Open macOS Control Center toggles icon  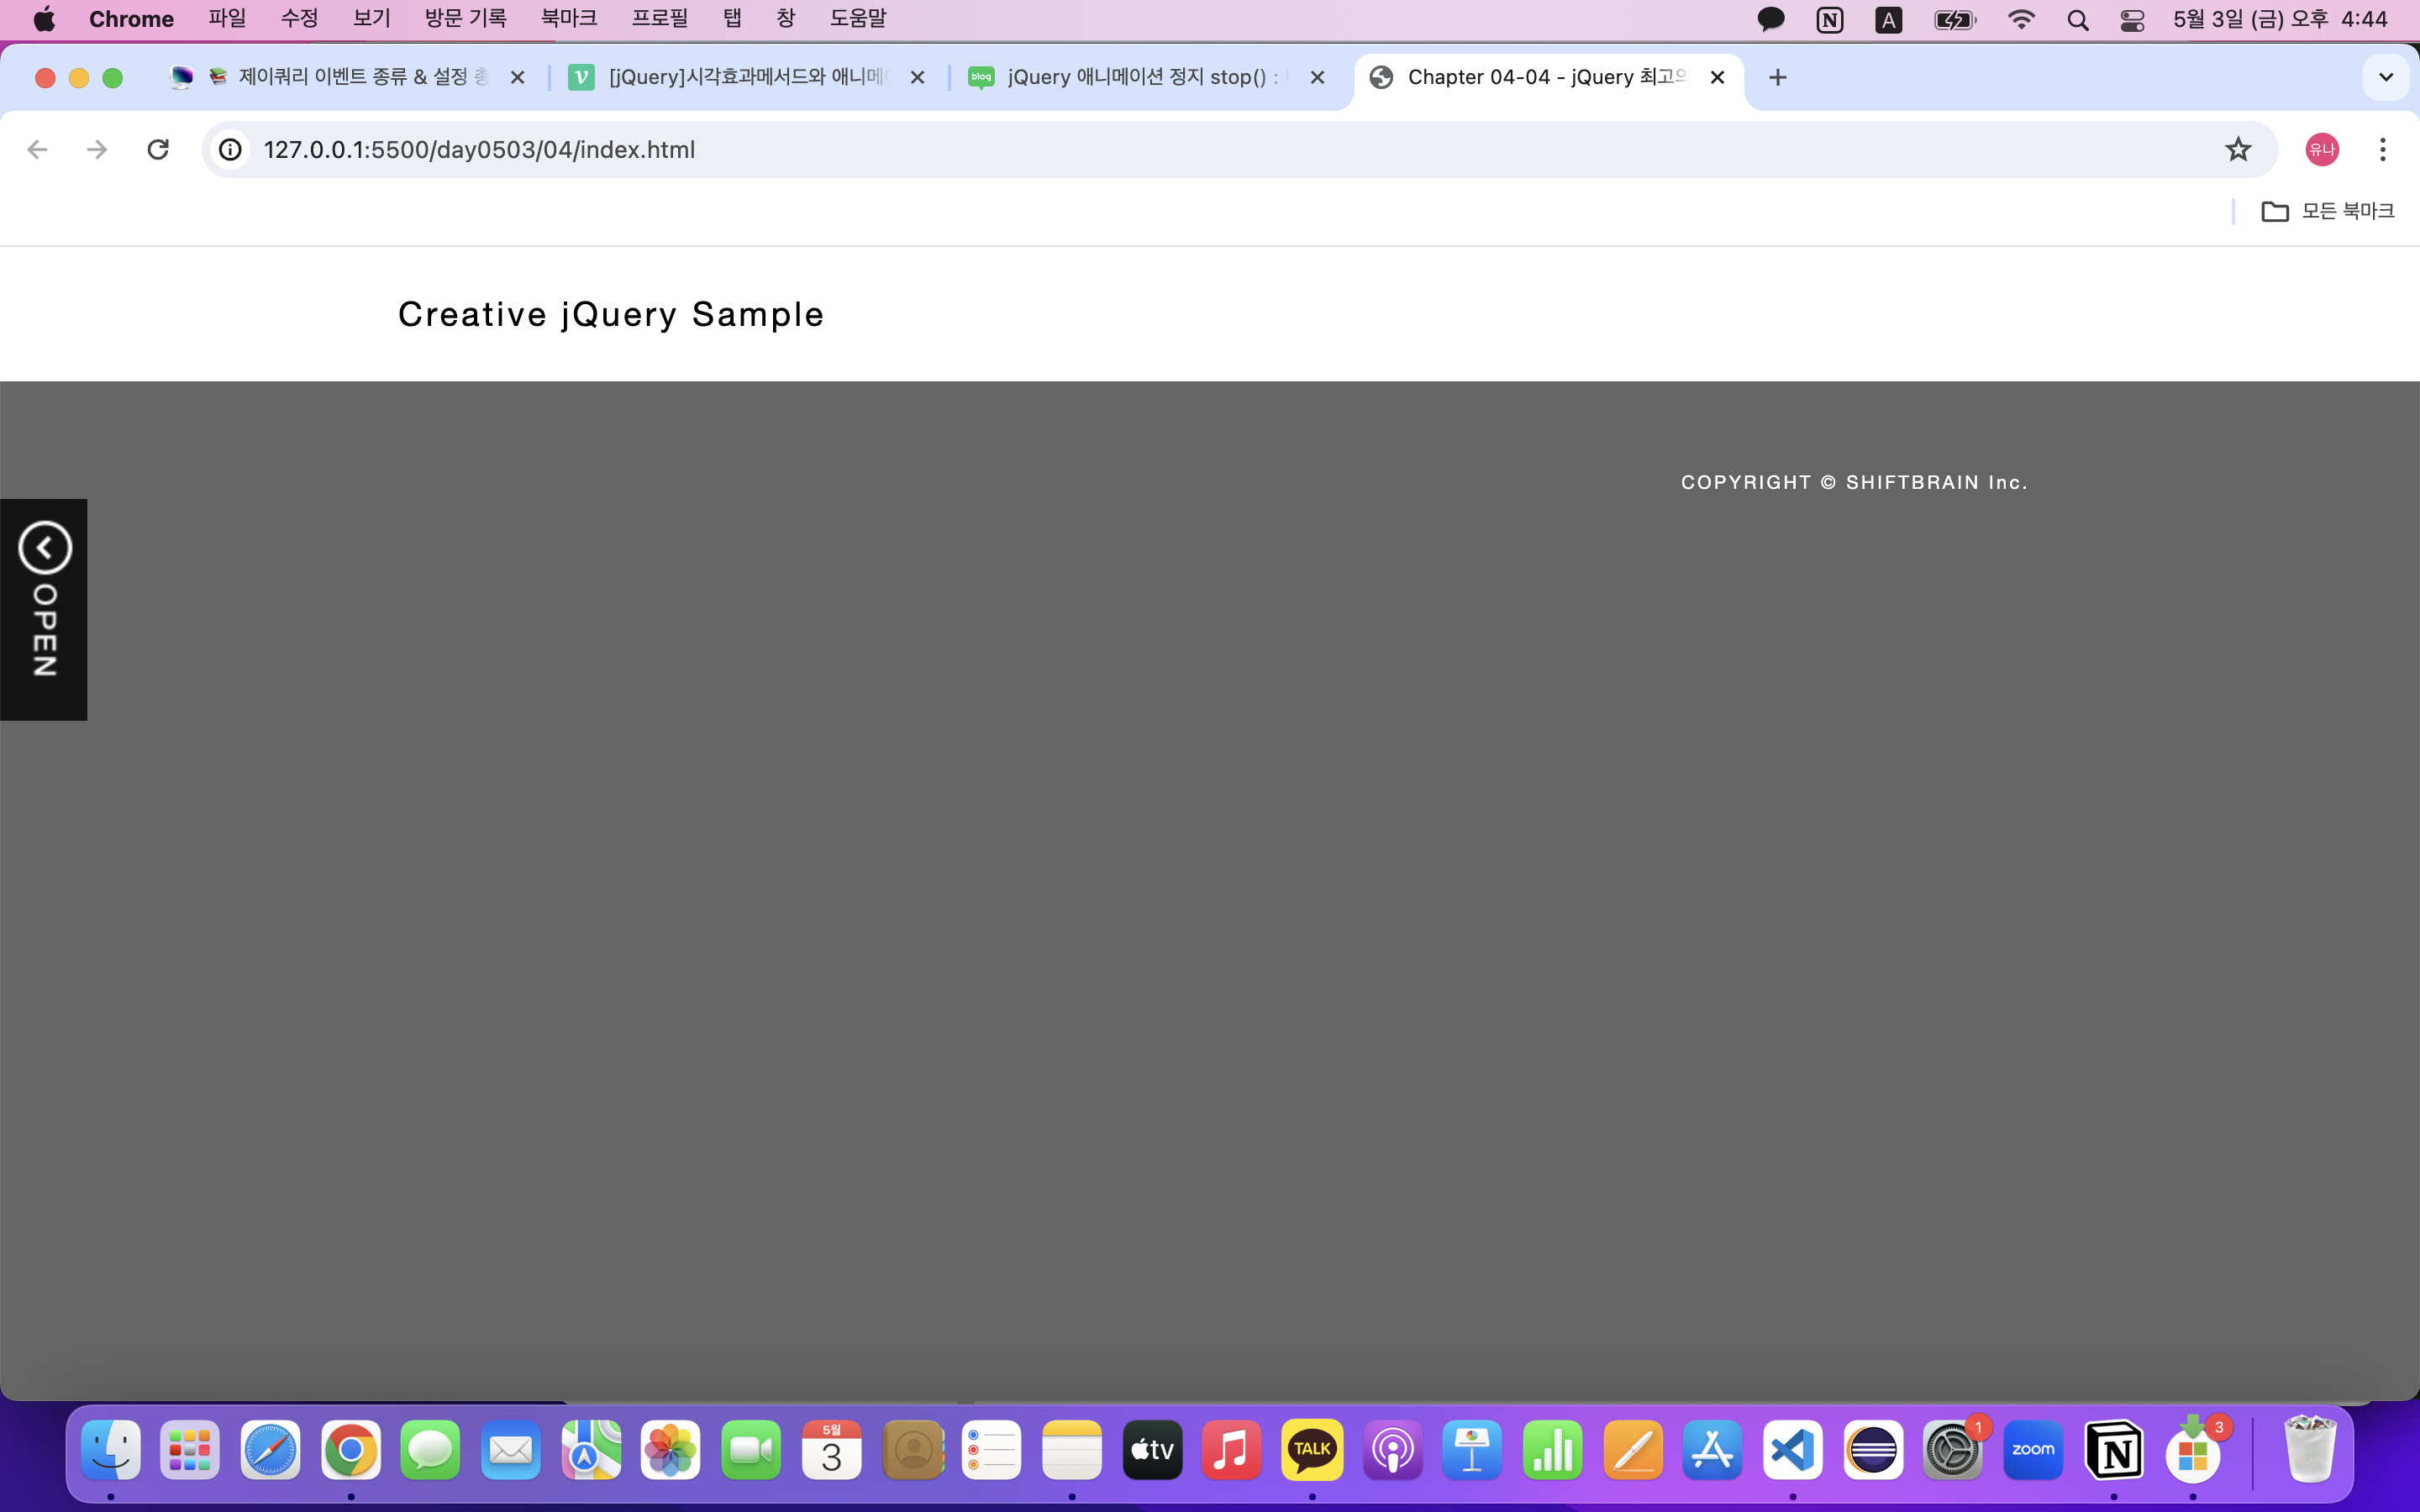tap(2131, 20)
